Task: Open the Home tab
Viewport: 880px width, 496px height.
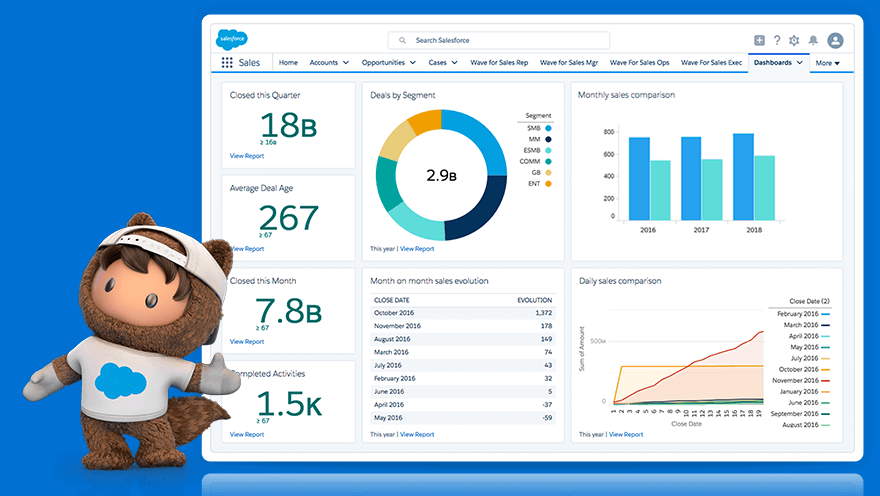Action: (288, 63)
